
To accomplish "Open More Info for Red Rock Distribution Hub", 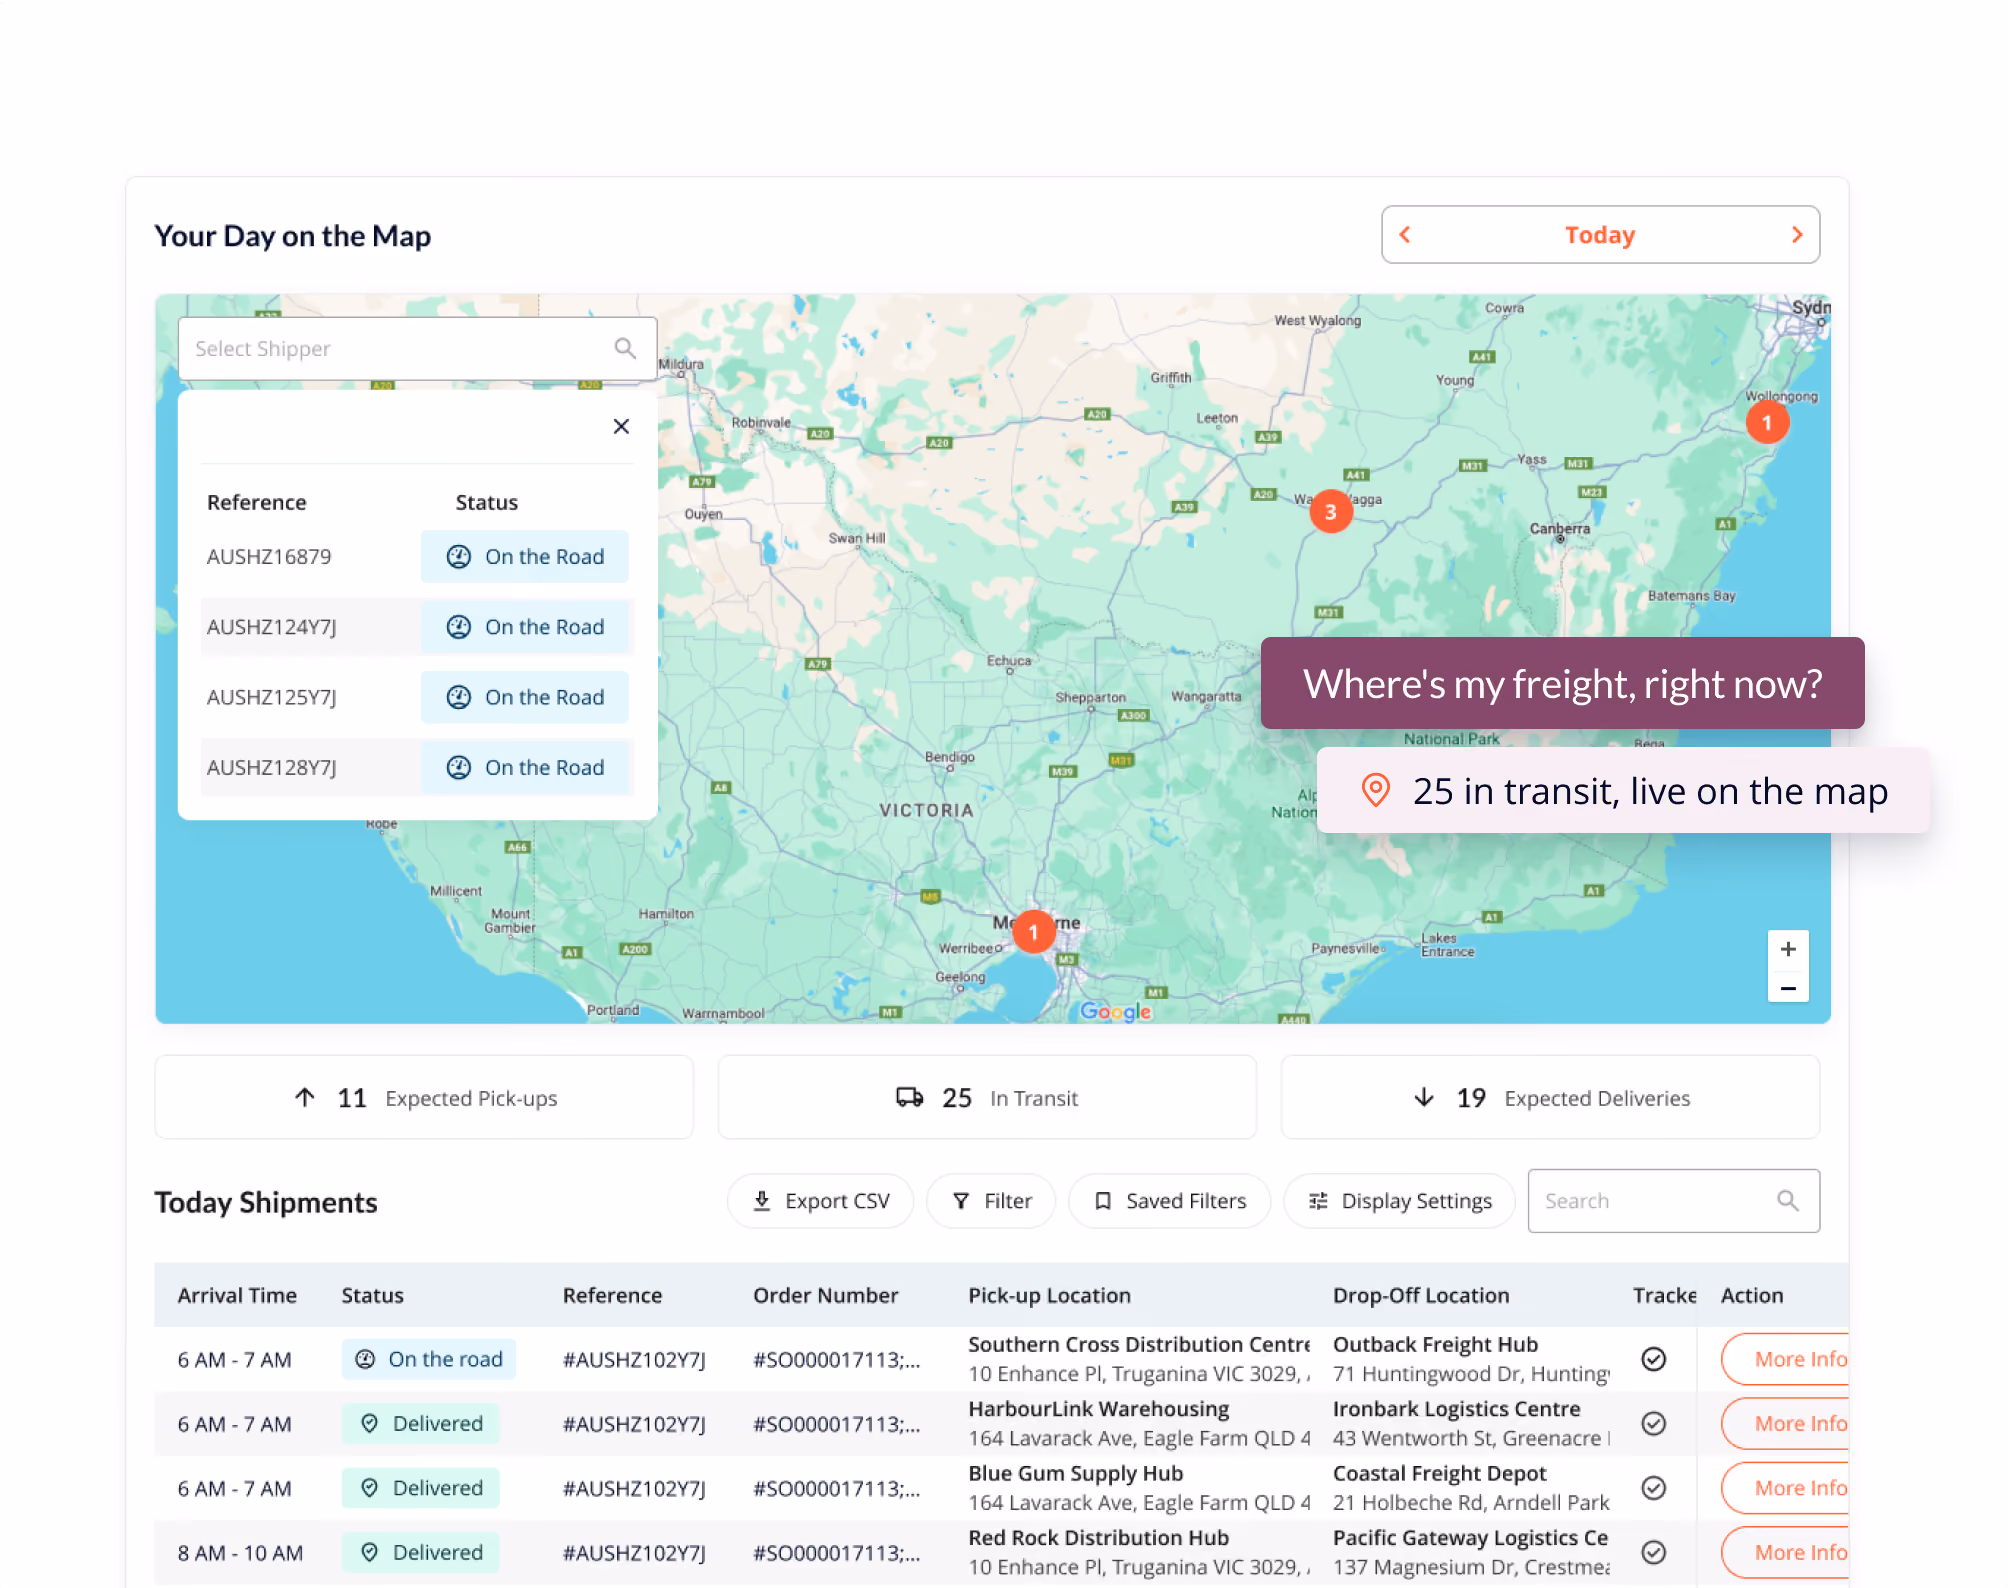I will (1786, 1552).
